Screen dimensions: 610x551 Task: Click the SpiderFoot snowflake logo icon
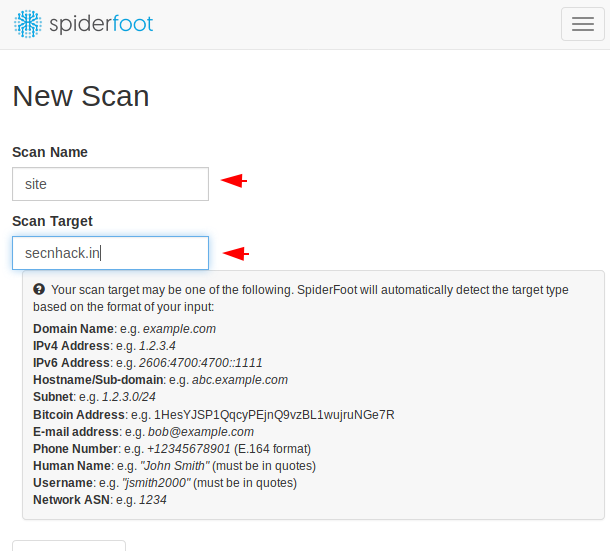pos(28,24)
